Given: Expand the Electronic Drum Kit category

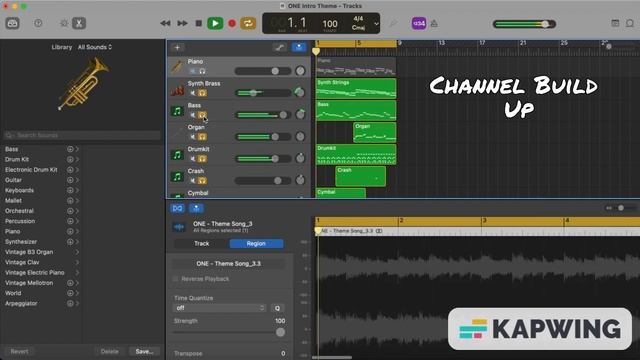Looking at the screenshot, I should pyautogui.click(x=77, y=170).
